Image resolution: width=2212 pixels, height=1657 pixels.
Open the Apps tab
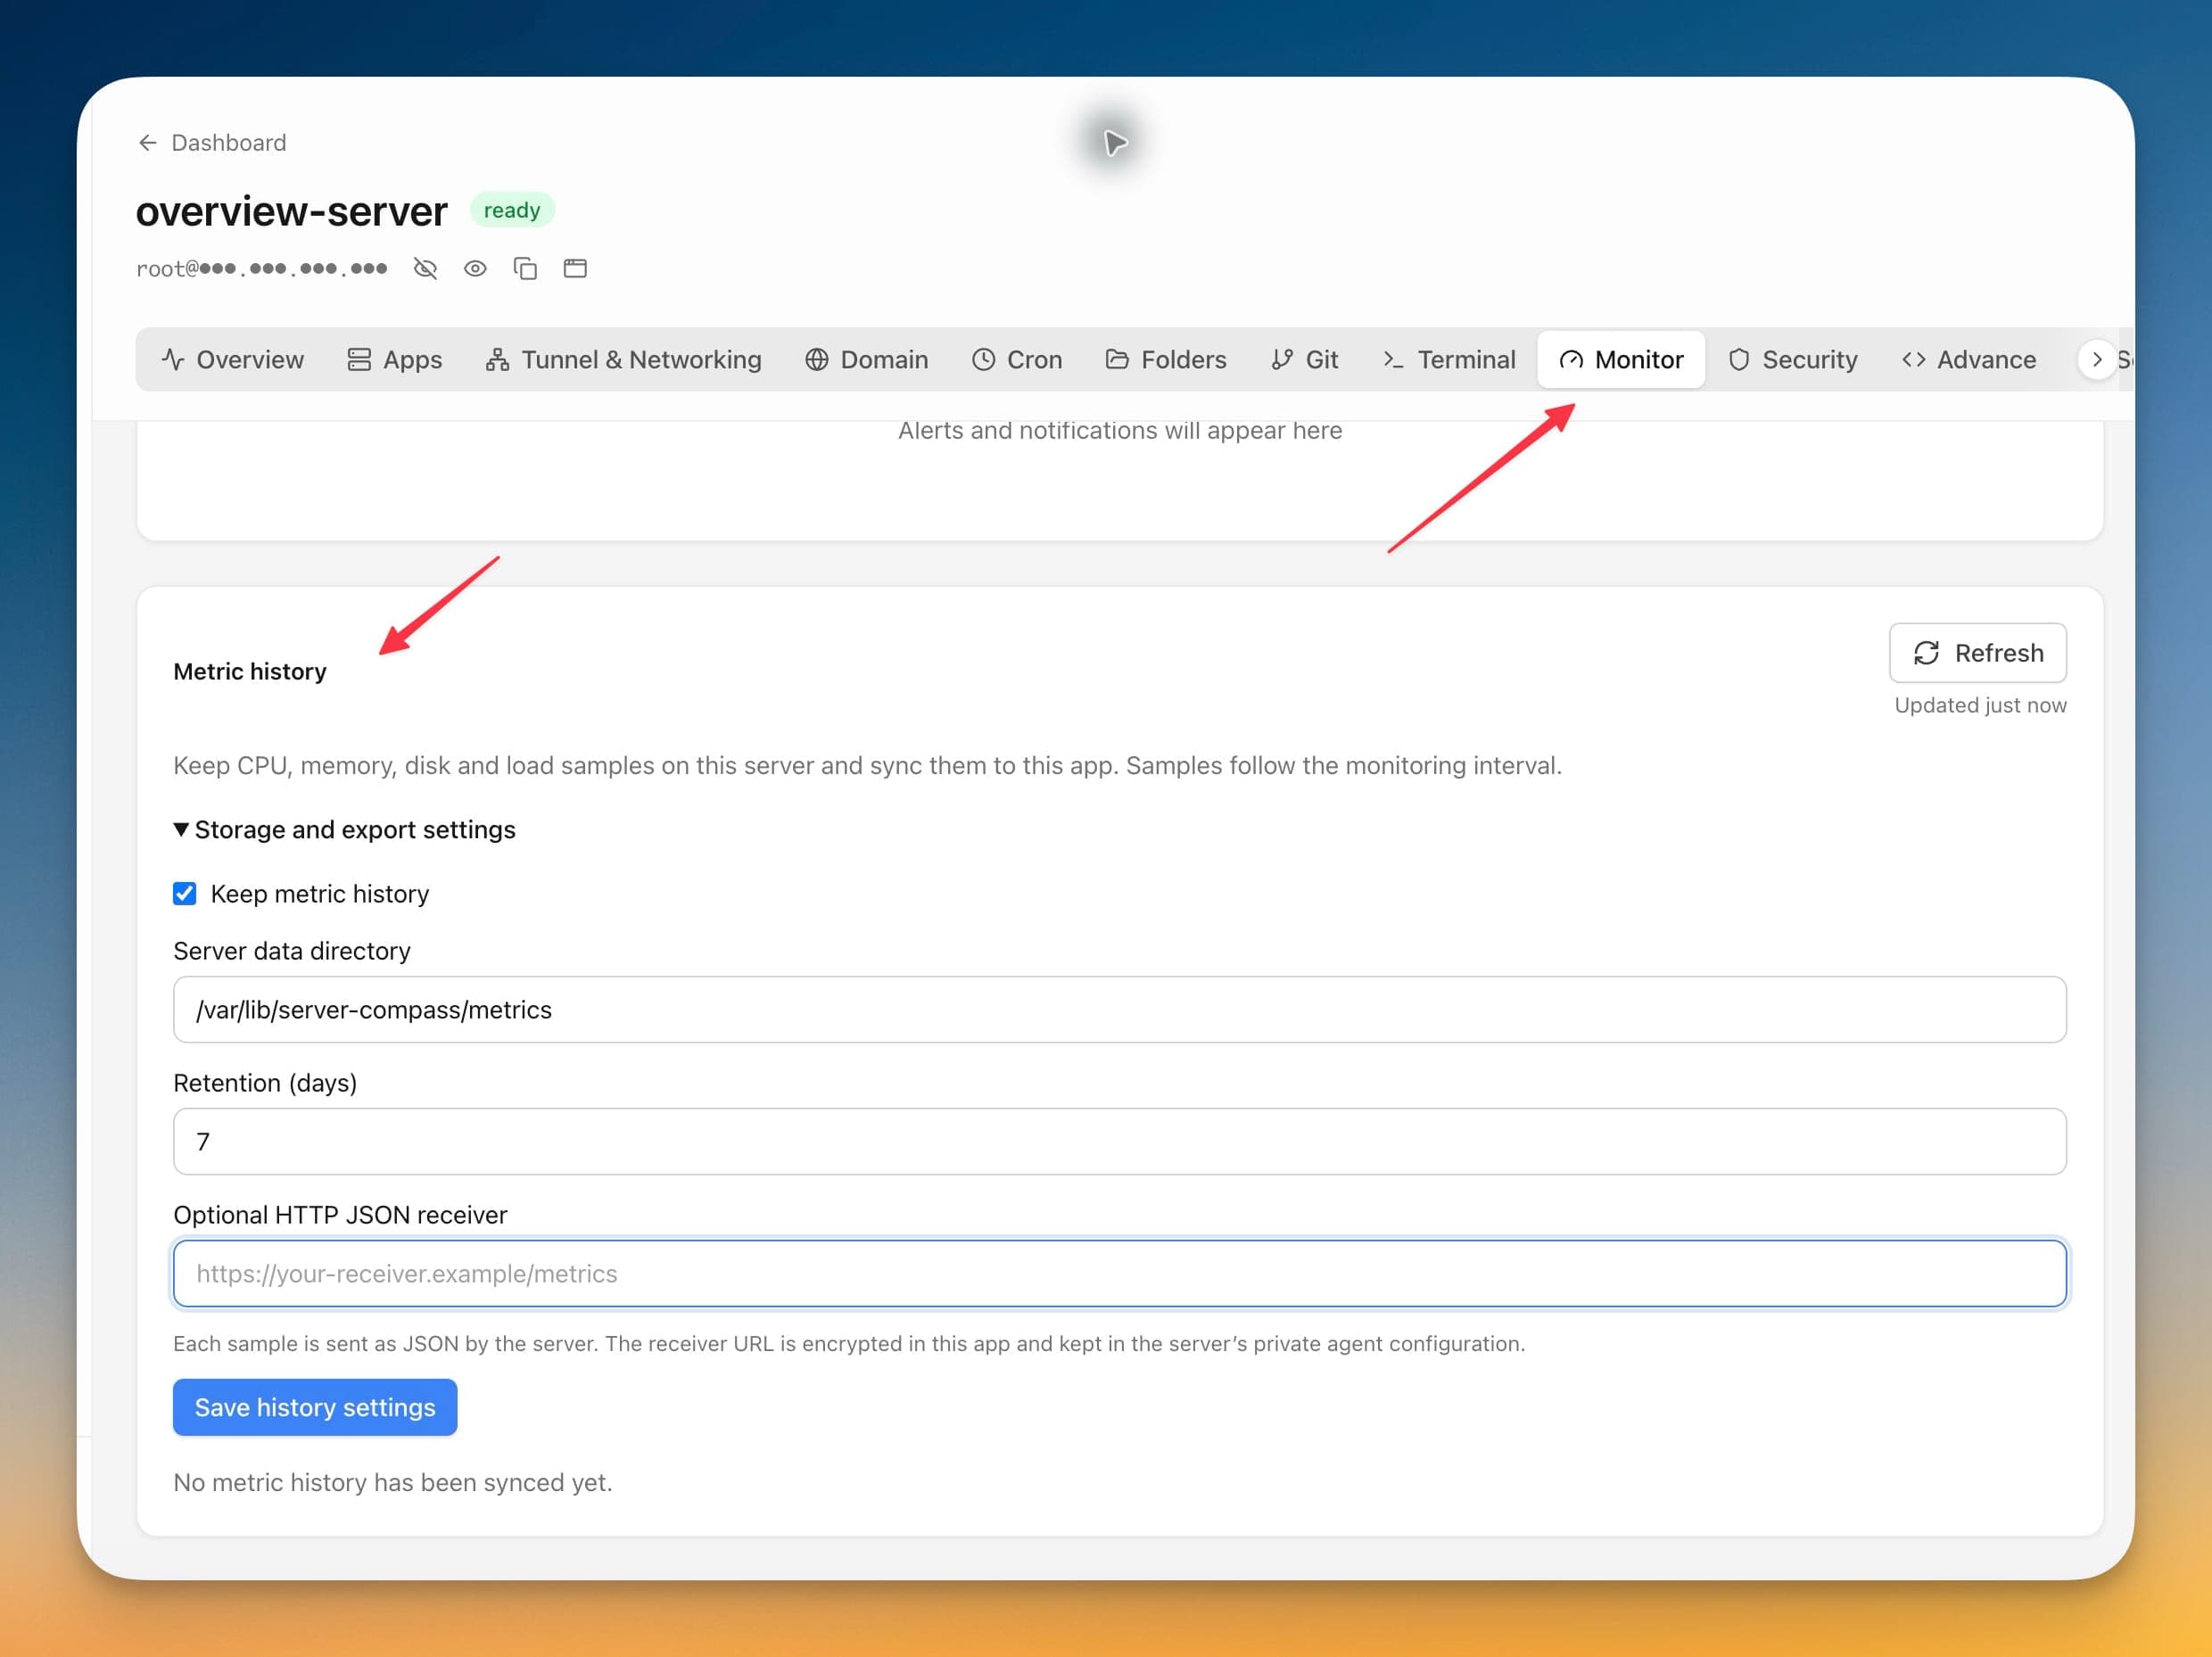pos(394,359)
